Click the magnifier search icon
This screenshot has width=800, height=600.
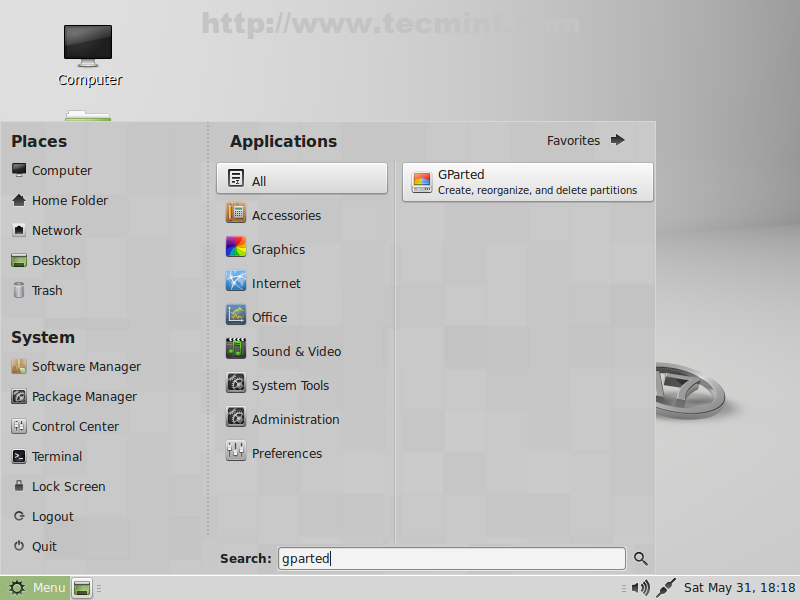coord(641,559)
